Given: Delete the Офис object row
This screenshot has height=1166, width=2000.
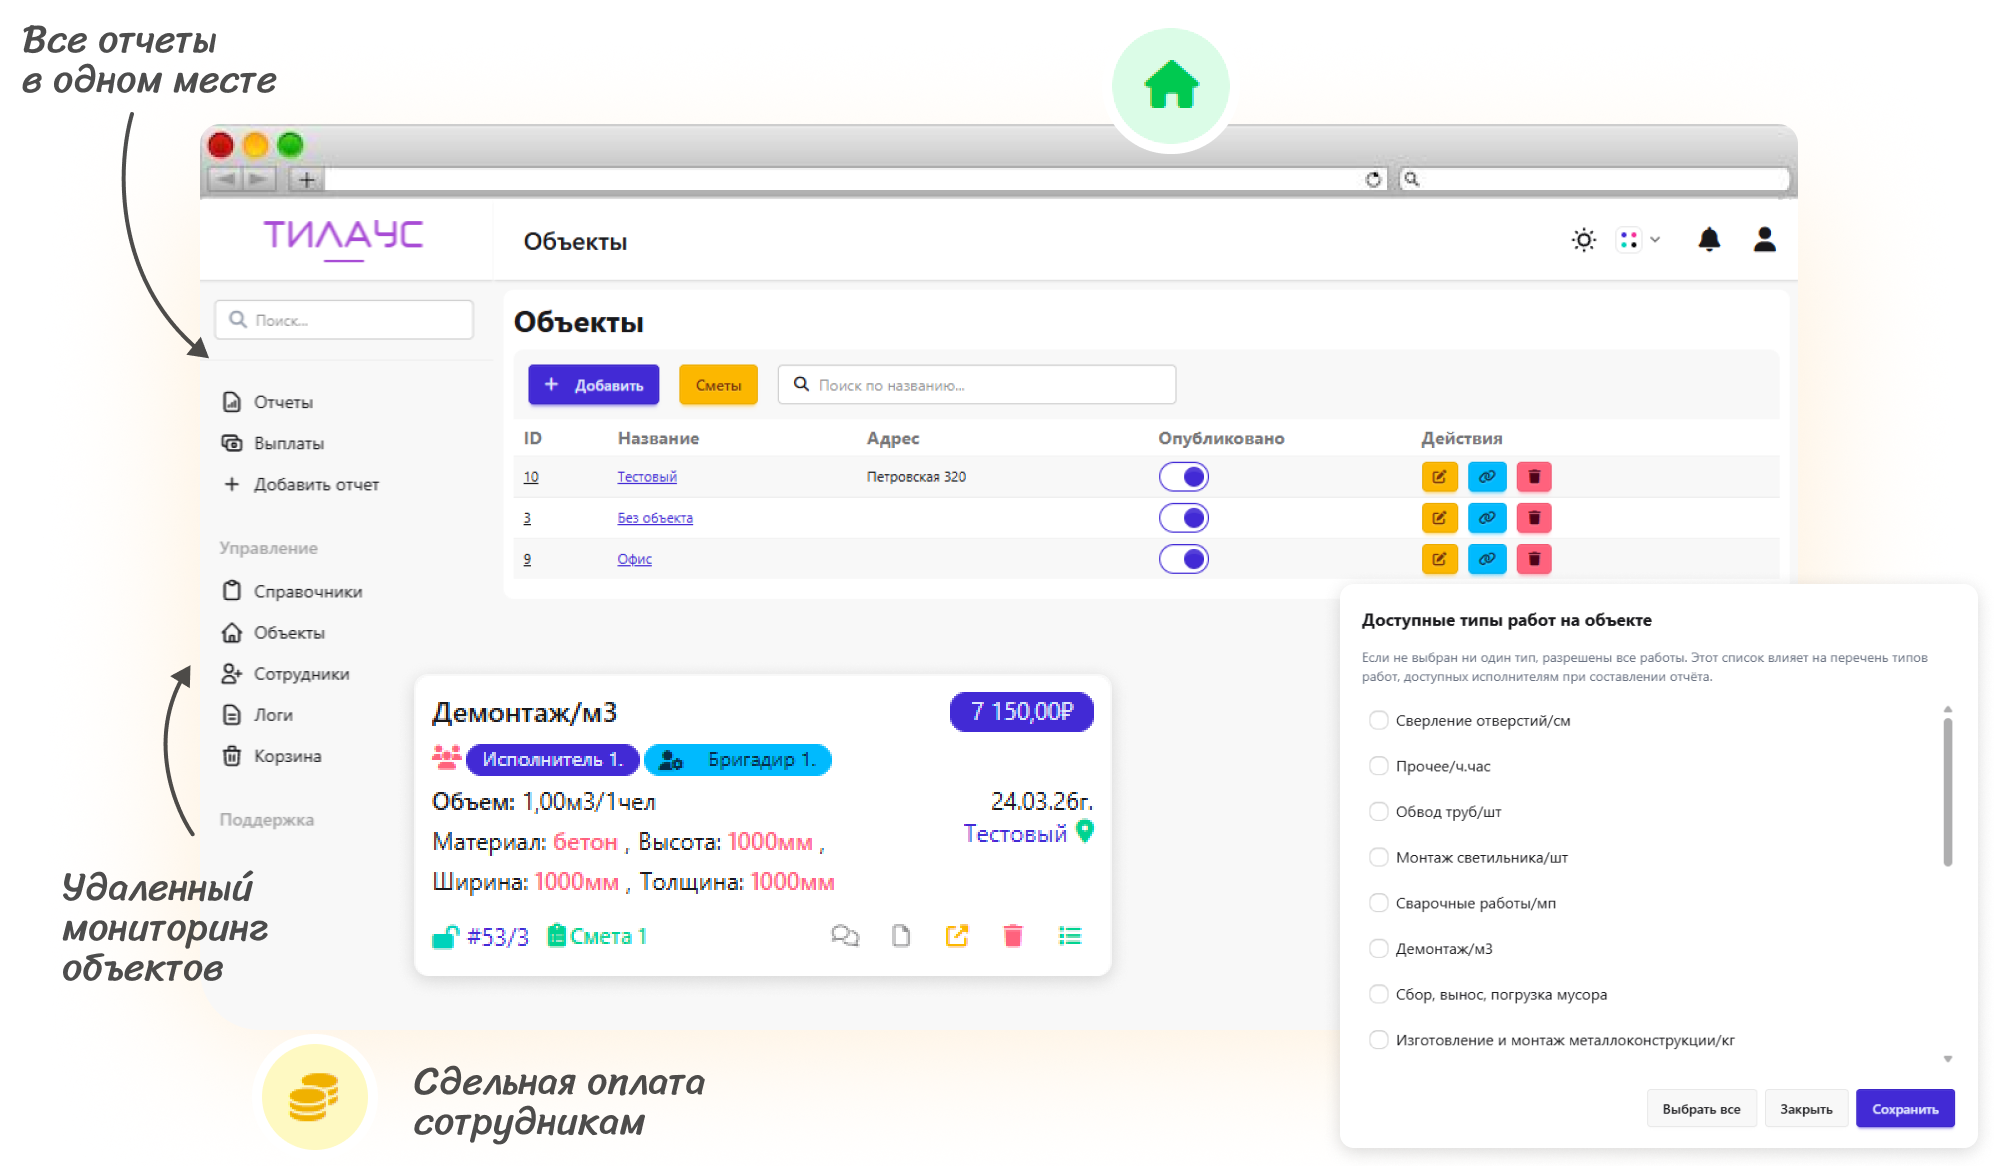Looking at the screenshot, I should click(1534, 559).
